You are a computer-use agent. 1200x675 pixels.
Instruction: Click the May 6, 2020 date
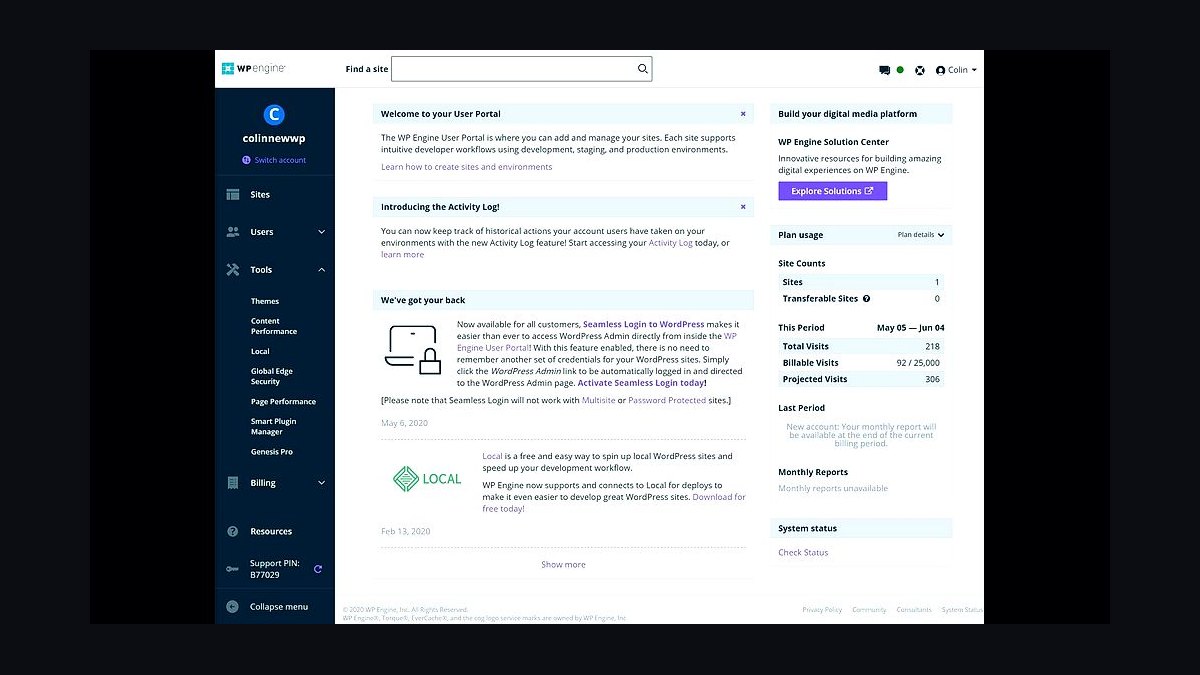click(404, 423)
